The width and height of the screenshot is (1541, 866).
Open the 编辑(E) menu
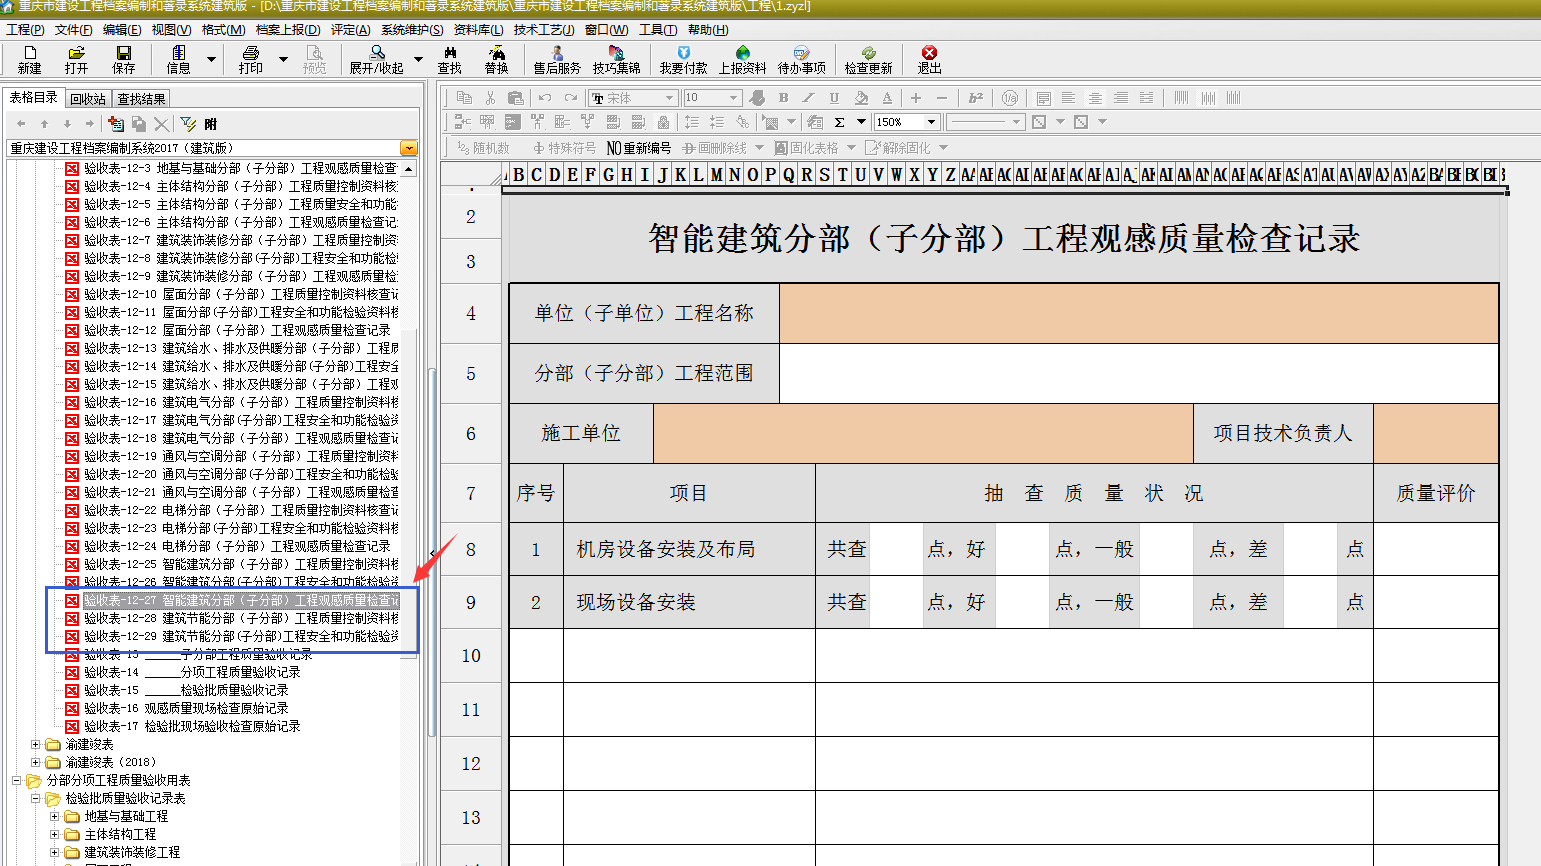pos(122,30)
